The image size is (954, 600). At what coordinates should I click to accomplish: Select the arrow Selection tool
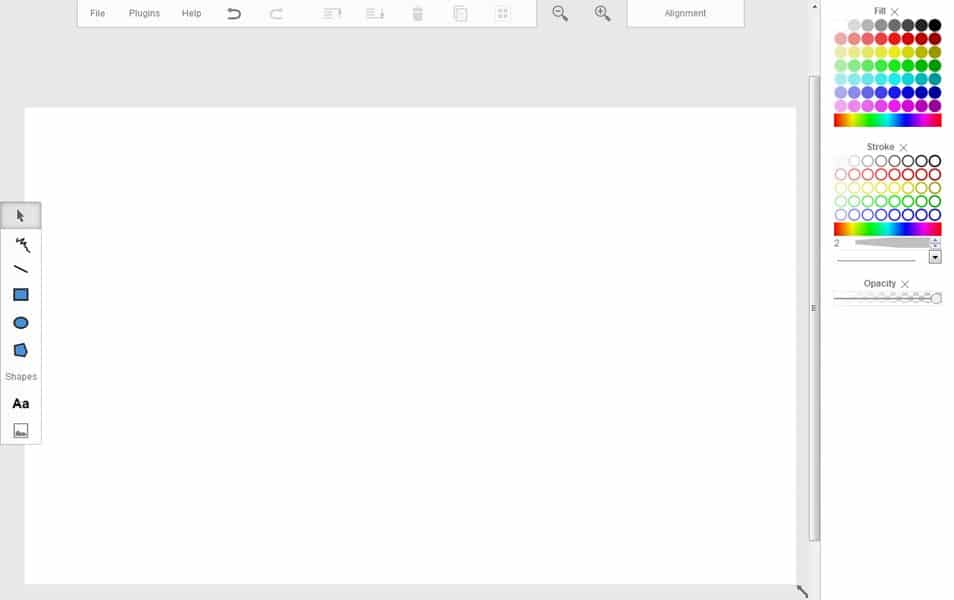pos(21,215)
